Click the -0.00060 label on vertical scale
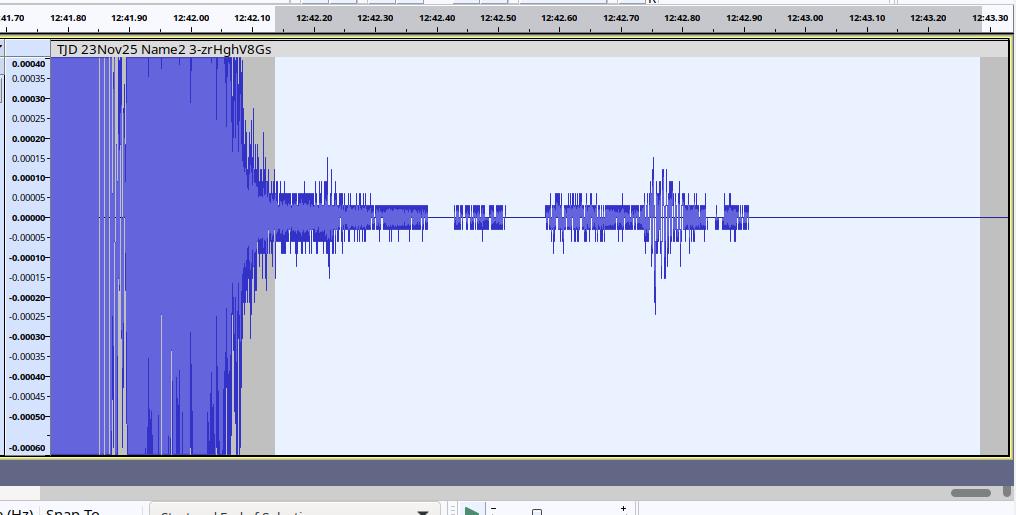The height and width of the screenshot is (515, 1016). [29, 448]
